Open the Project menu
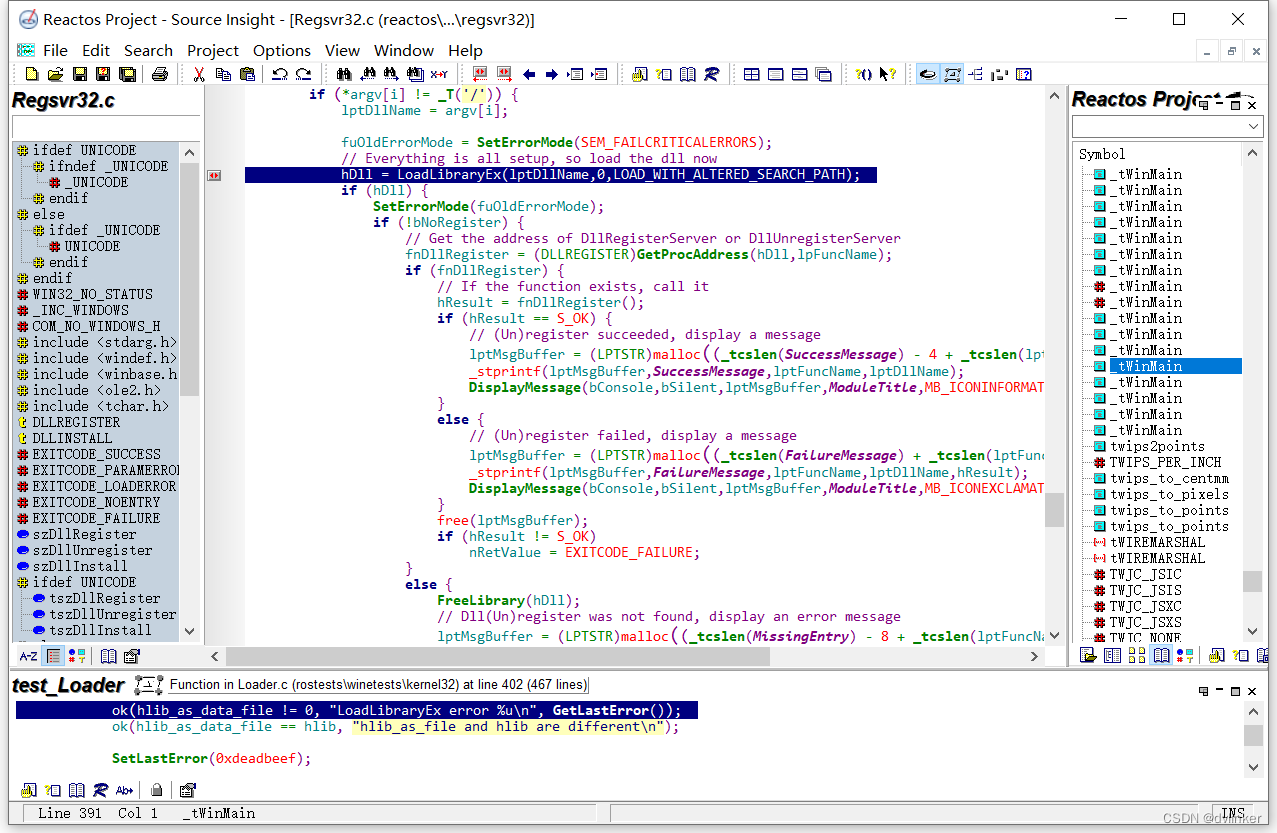 pos(213,50)
